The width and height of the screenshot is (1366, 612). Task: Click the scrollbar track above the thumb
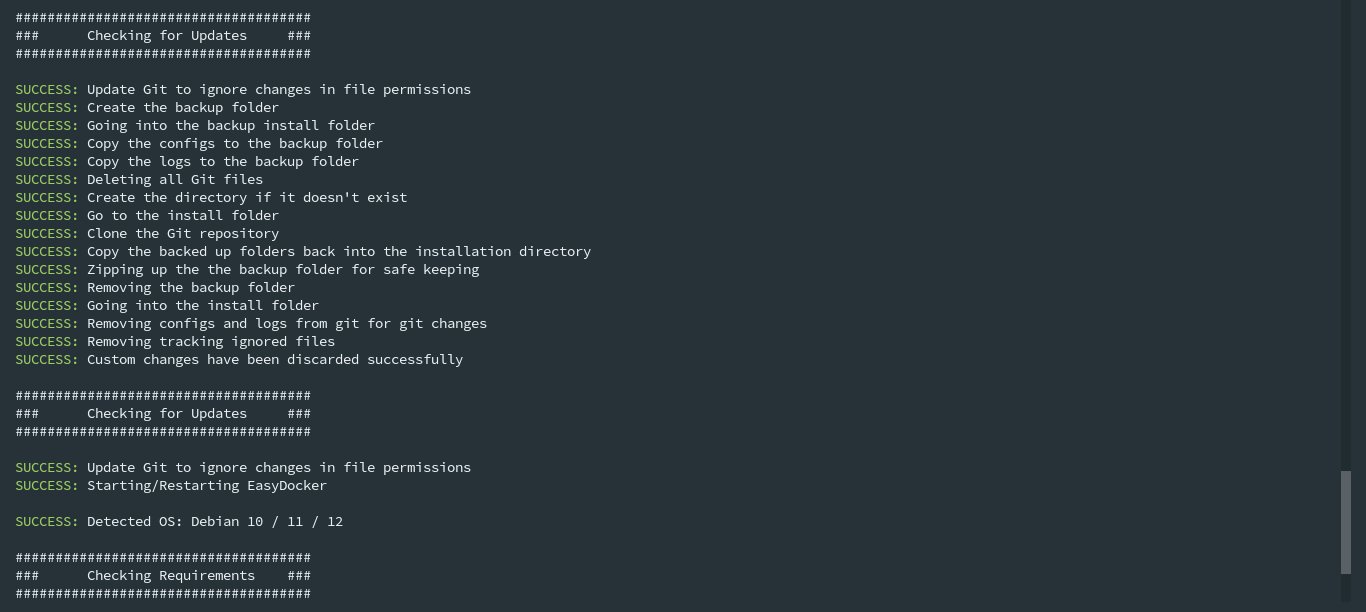click(1346, 235)
